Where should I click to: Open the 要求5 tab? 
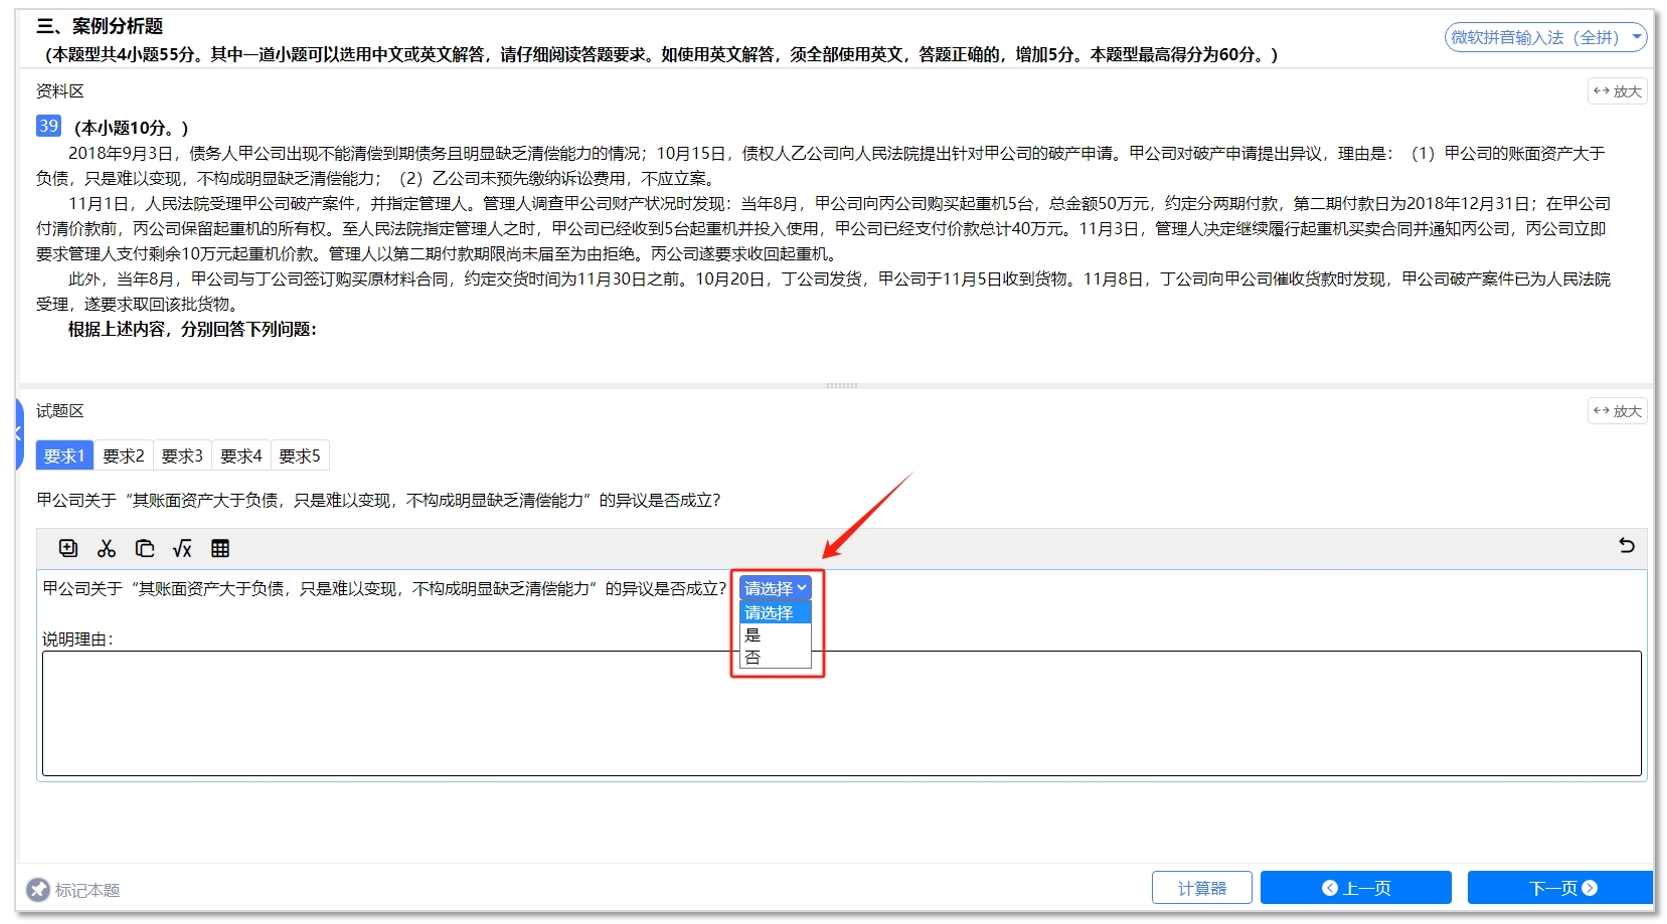click(x=300, y=456)
